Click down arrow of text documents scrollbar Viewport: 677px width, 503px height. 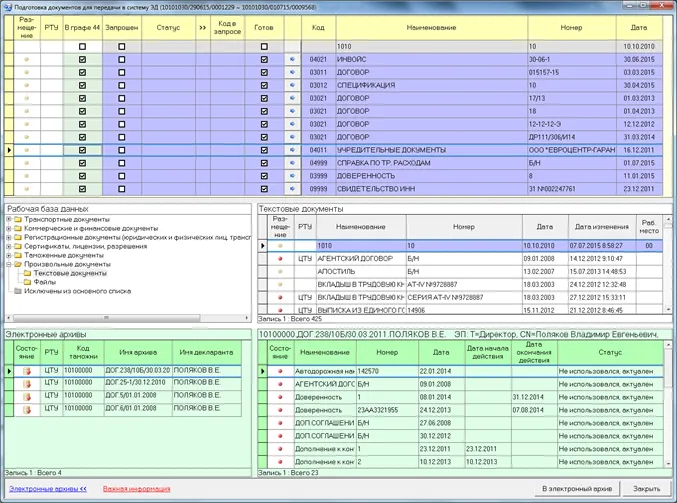668,310
